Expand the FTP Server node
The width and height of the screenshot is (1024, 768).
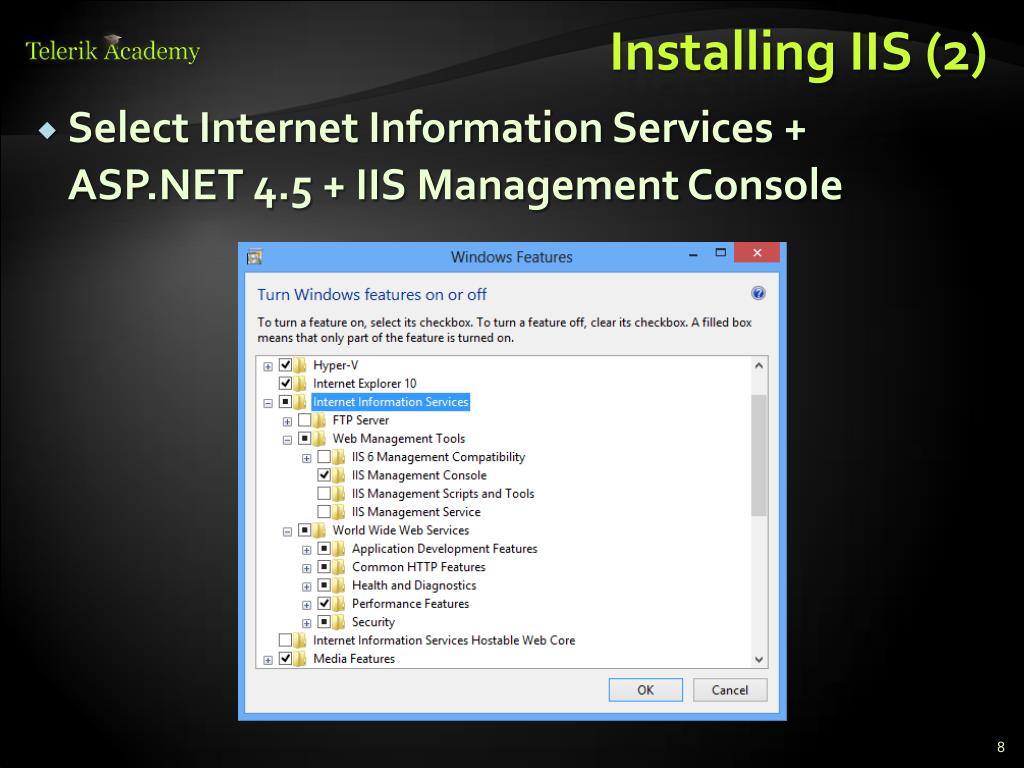point(287,421)
